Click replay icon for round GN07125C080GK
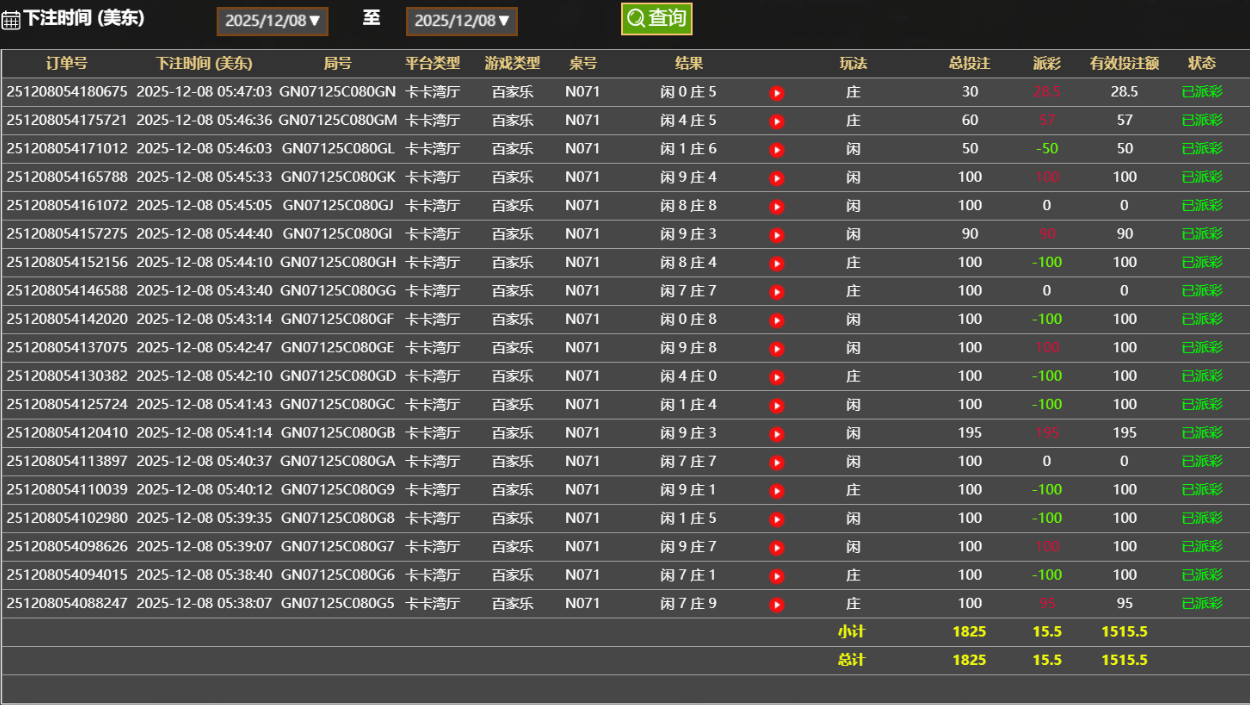1250x705 pixels. click(x=776, y=178)
